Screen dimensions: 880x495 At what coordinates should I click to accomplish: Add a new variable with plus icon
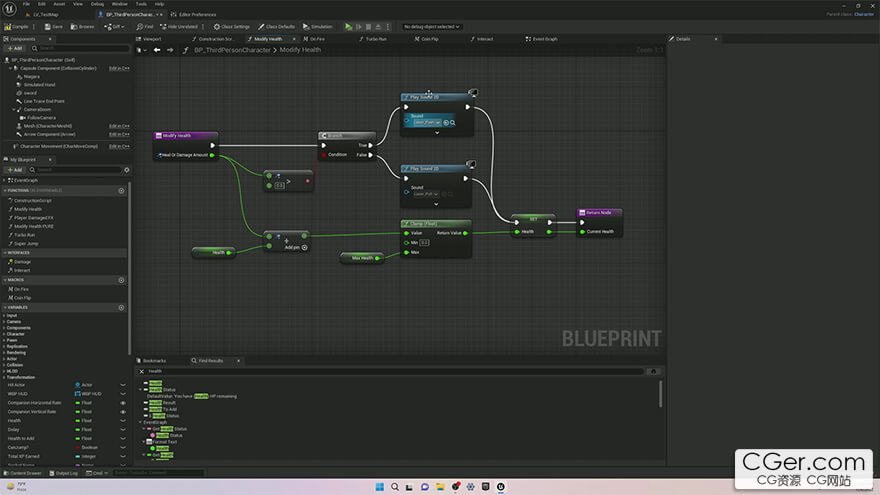121,308
